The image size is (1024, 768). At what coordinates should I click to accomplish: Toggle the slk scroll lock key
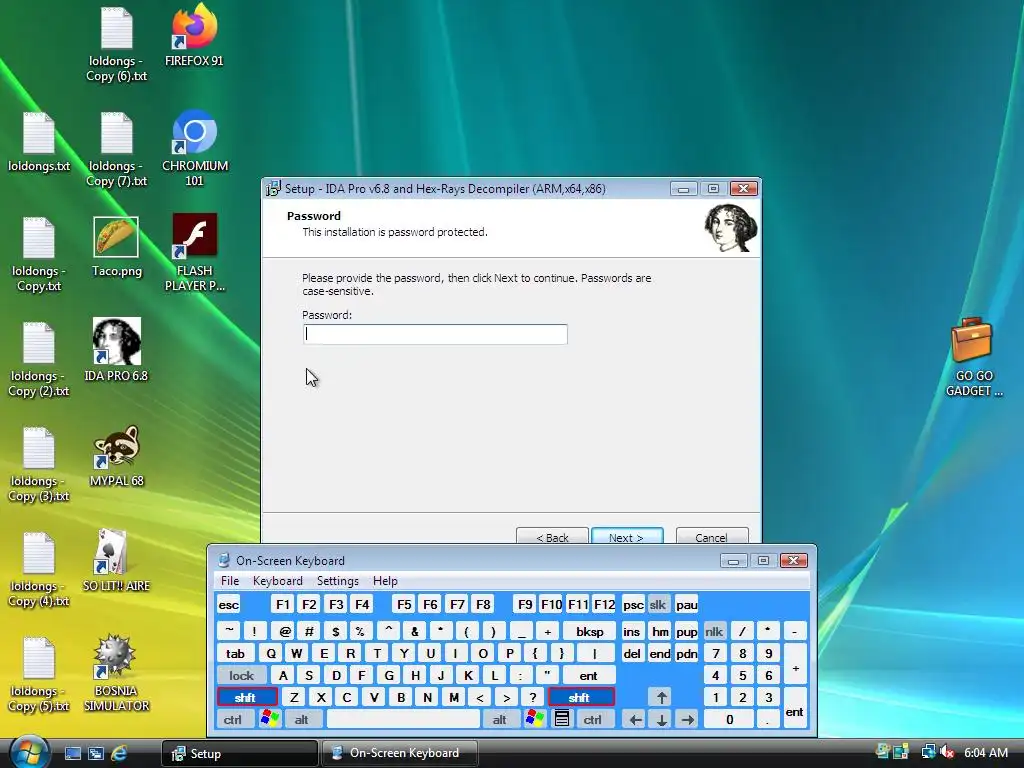[x=658, y=605]
